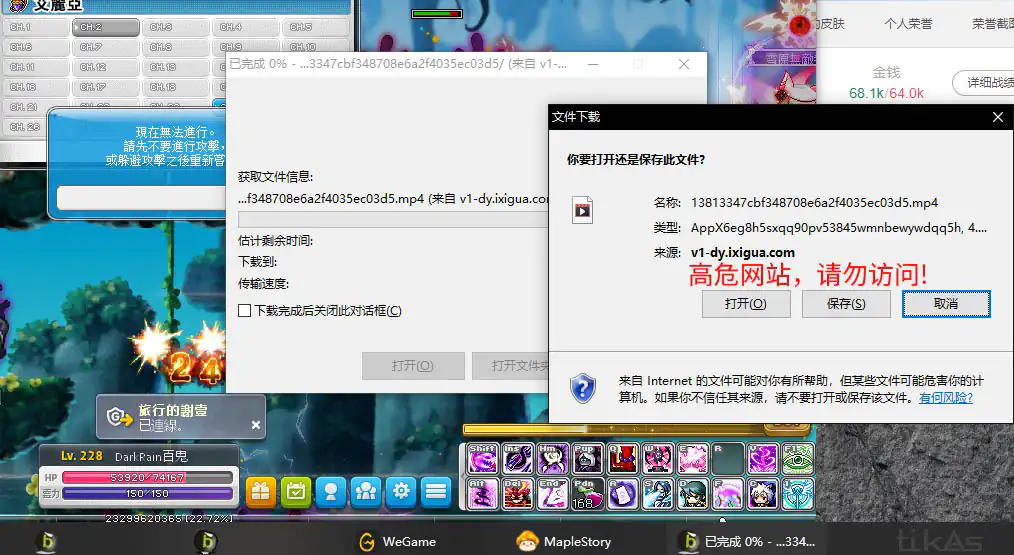Open the game settings gear icon
The height and width of the screenshot is (555, 1014).
tap(401, 491)
